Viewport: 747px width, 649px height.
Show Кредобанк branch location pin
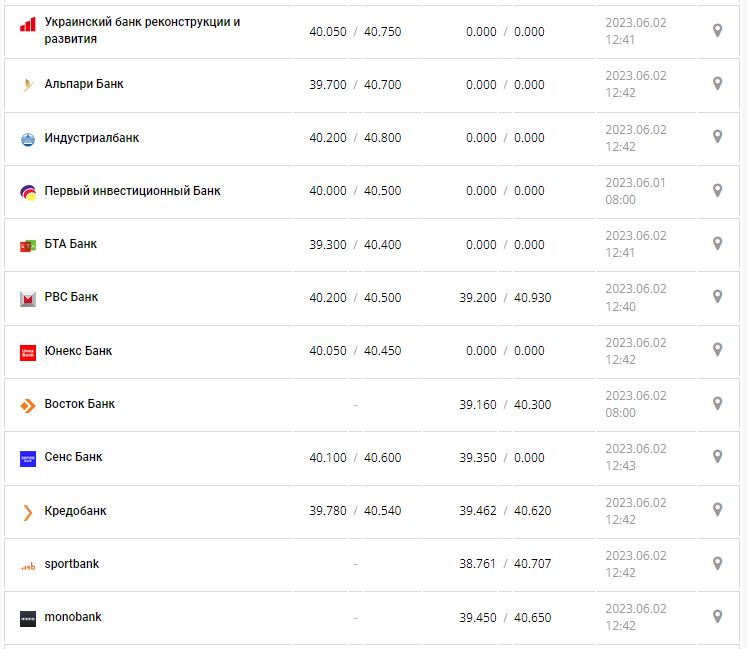[x=717, y=510]
